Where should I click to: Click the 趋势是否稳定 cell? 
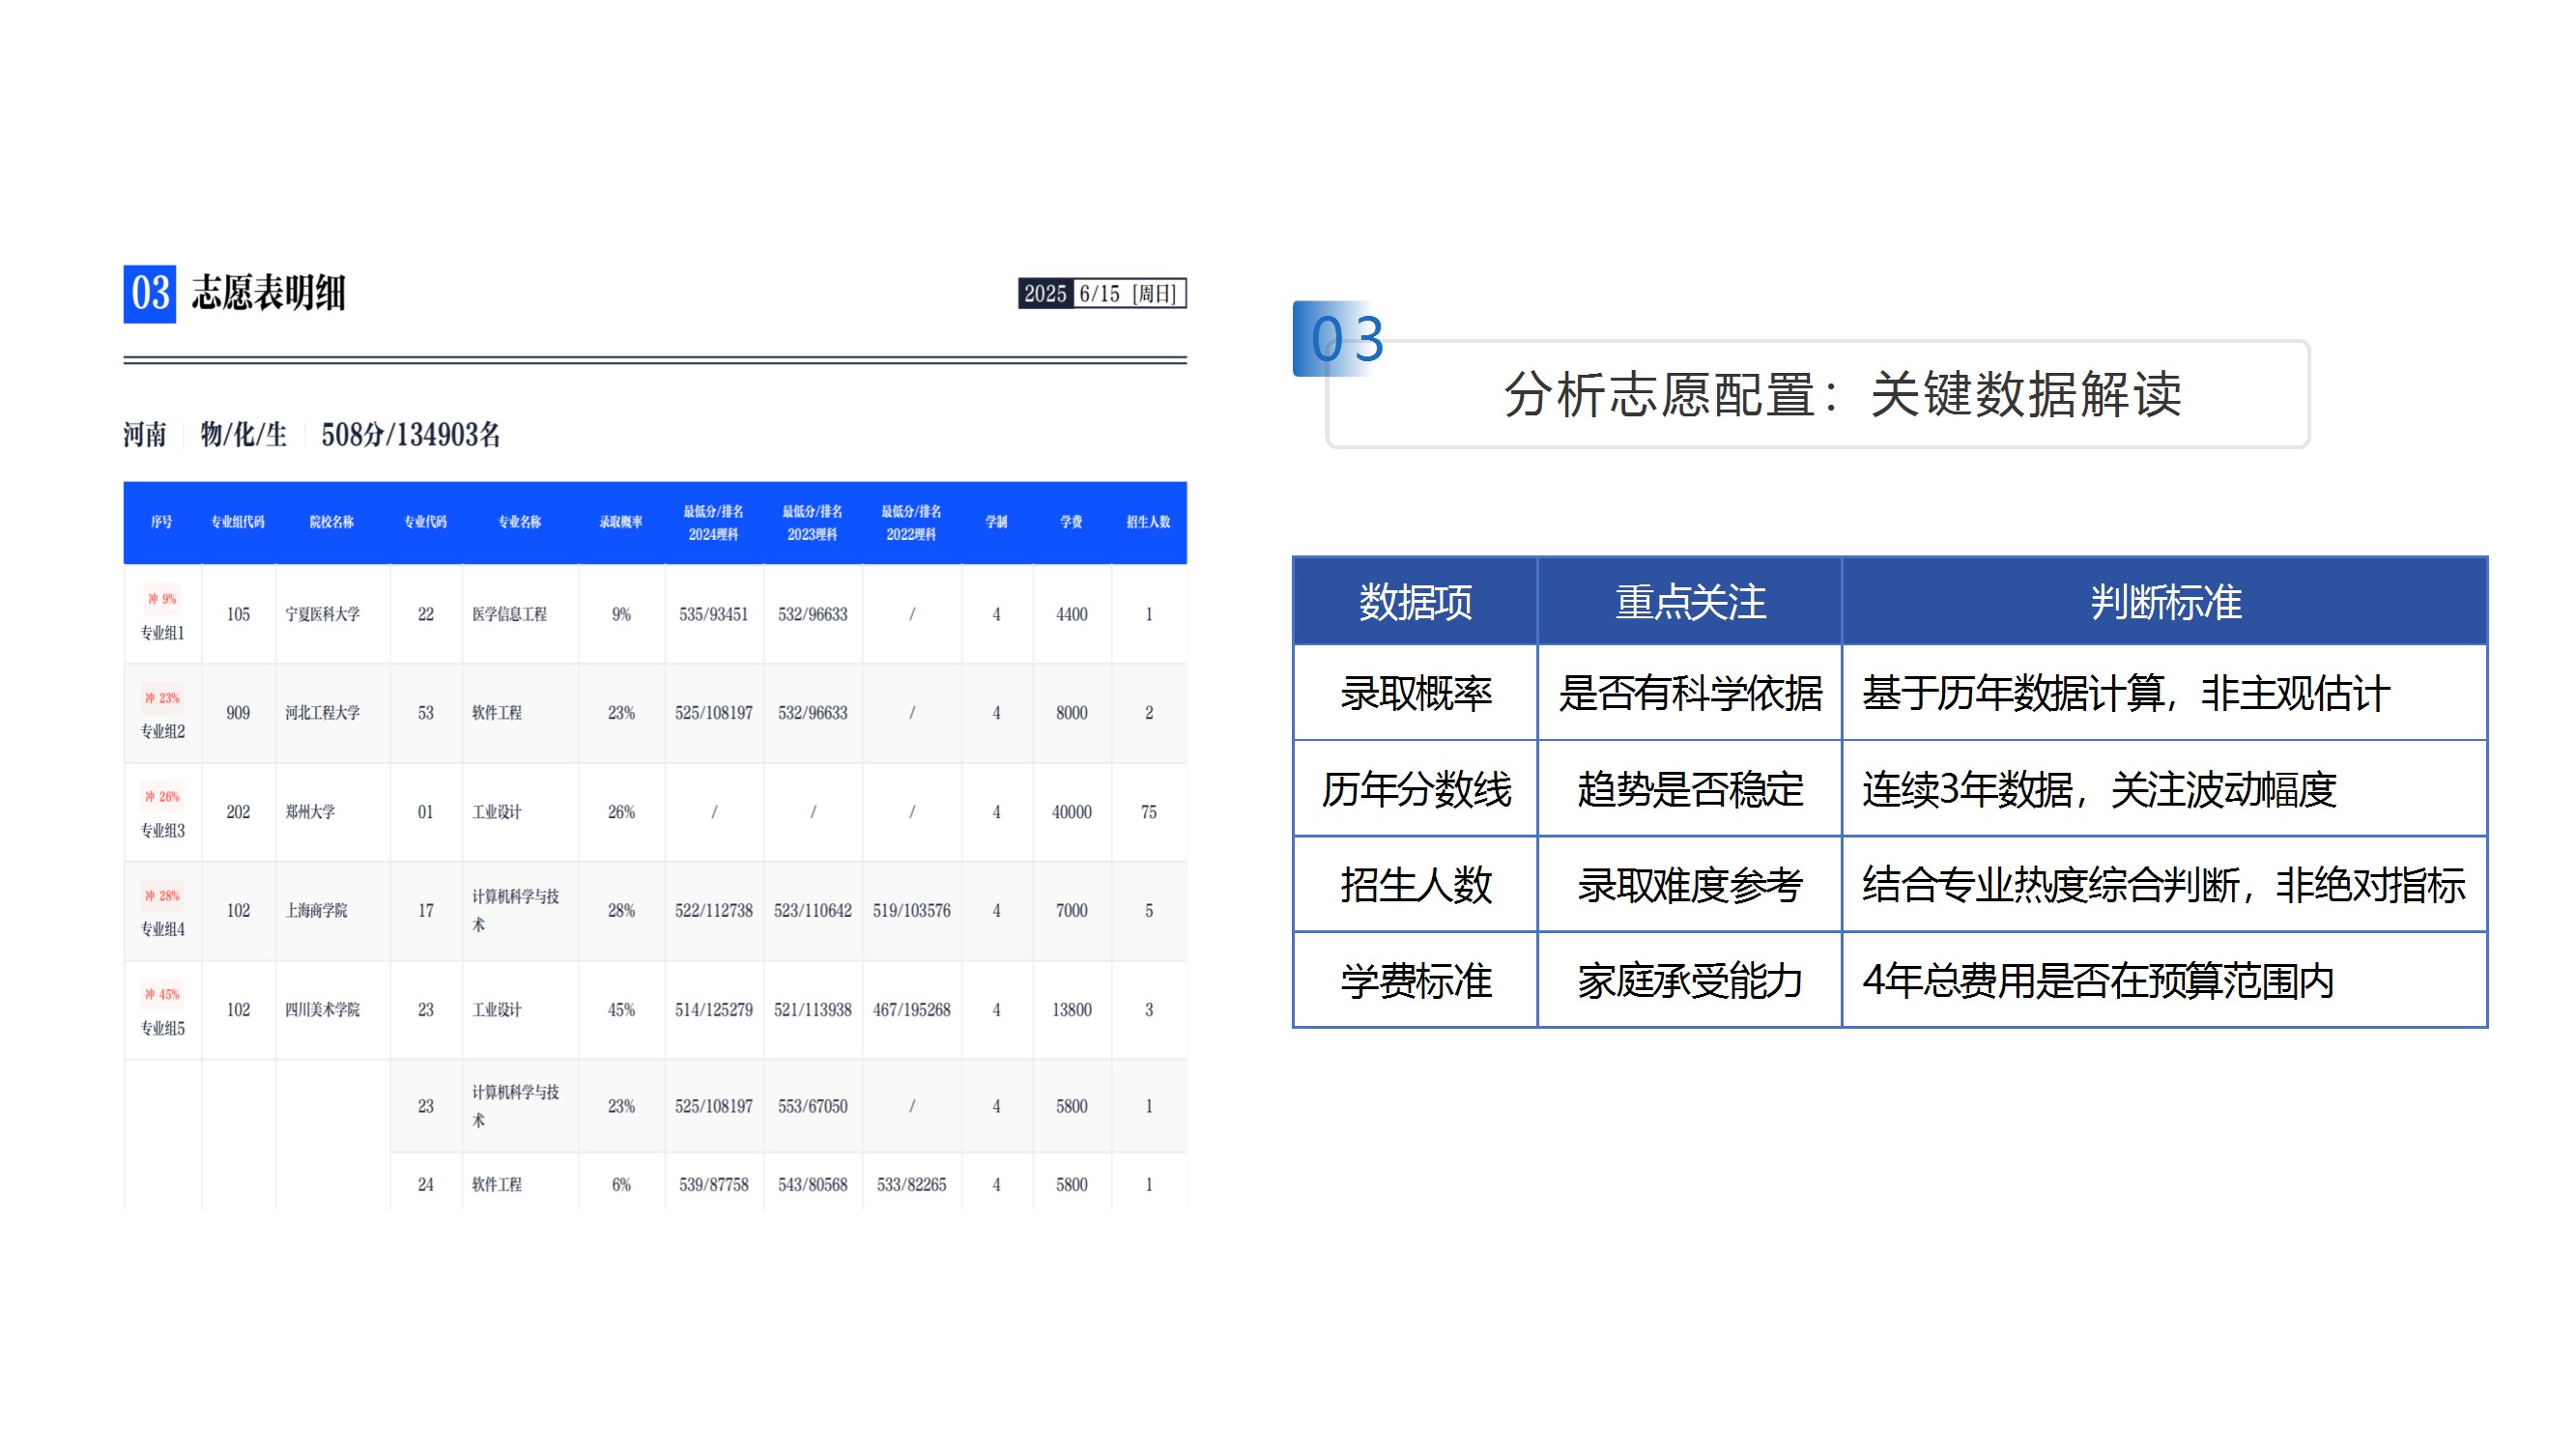tap(1689, 789)
